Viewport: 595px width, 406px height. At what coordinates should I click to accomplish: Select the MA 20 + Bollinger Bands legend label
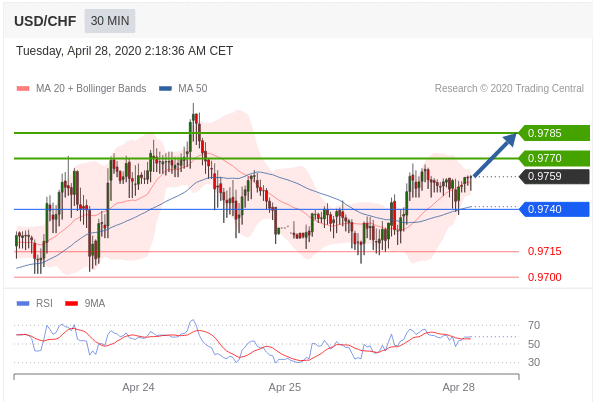click(x=91, y=88)
